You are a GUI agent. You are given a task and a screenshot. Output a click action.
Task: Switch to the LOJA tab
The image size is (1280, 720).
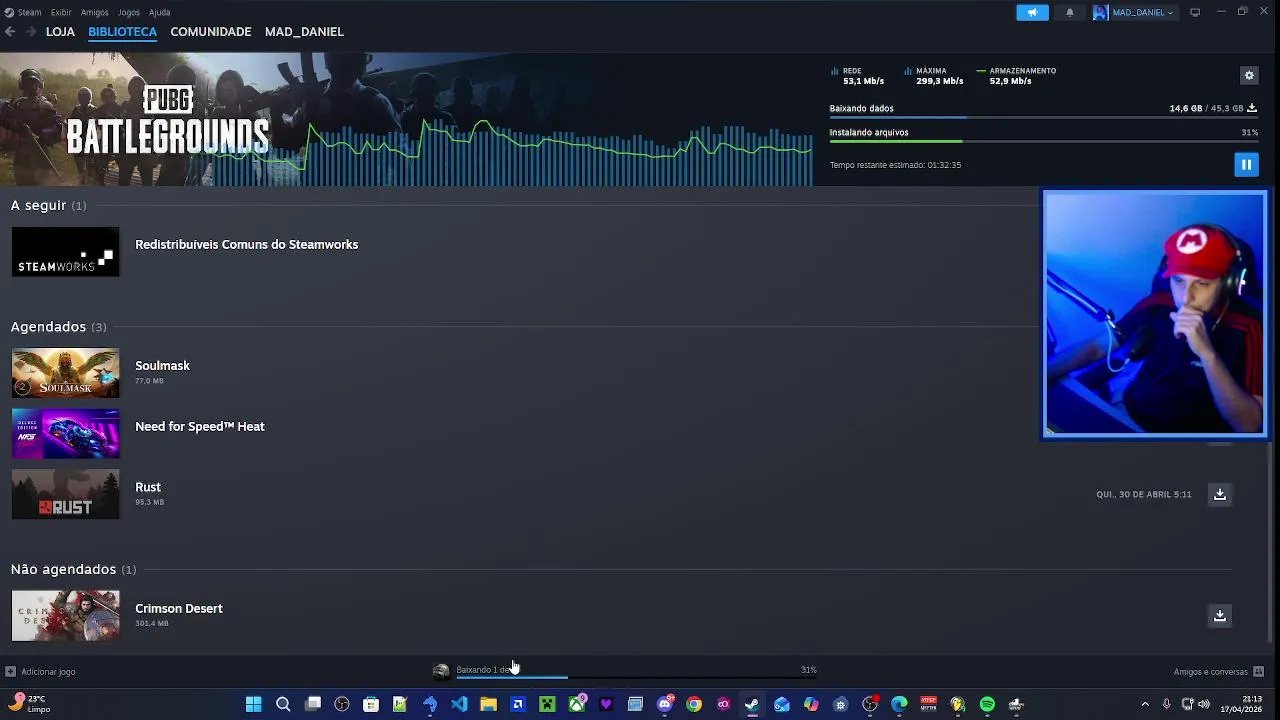pyautogui.click(x=60, y=32)
